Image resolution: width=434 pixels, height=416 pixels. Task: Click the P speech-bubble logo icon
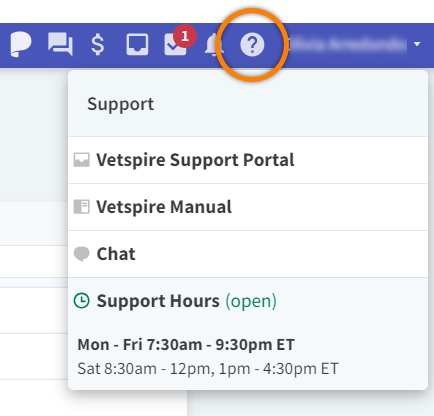tap(21, 45)
